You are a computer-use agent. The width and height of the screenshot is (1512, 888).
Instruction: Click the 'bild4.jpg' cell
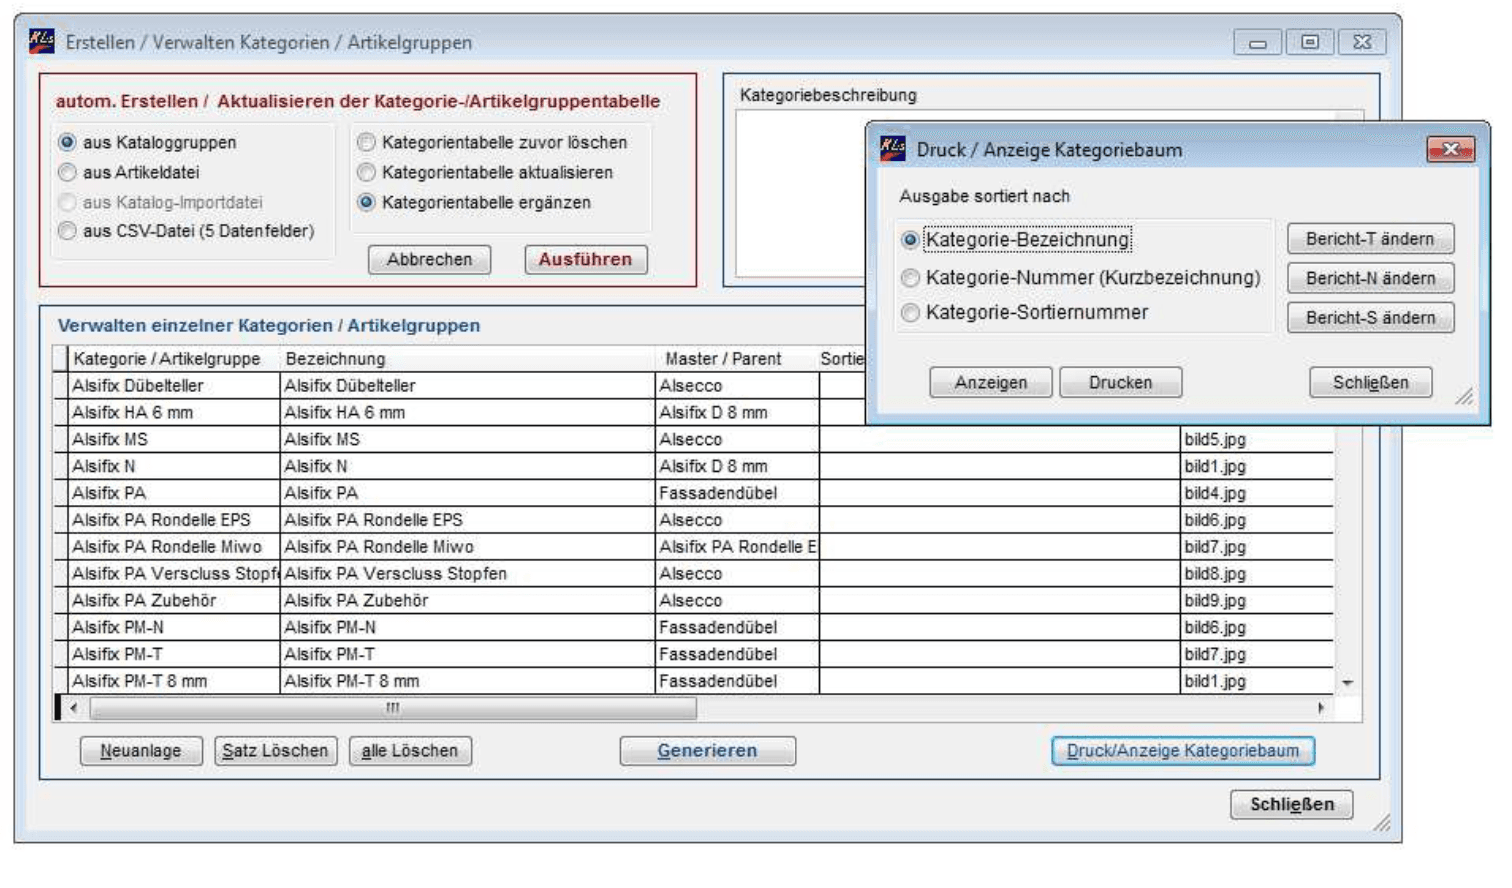click(x=1256, y=493)
